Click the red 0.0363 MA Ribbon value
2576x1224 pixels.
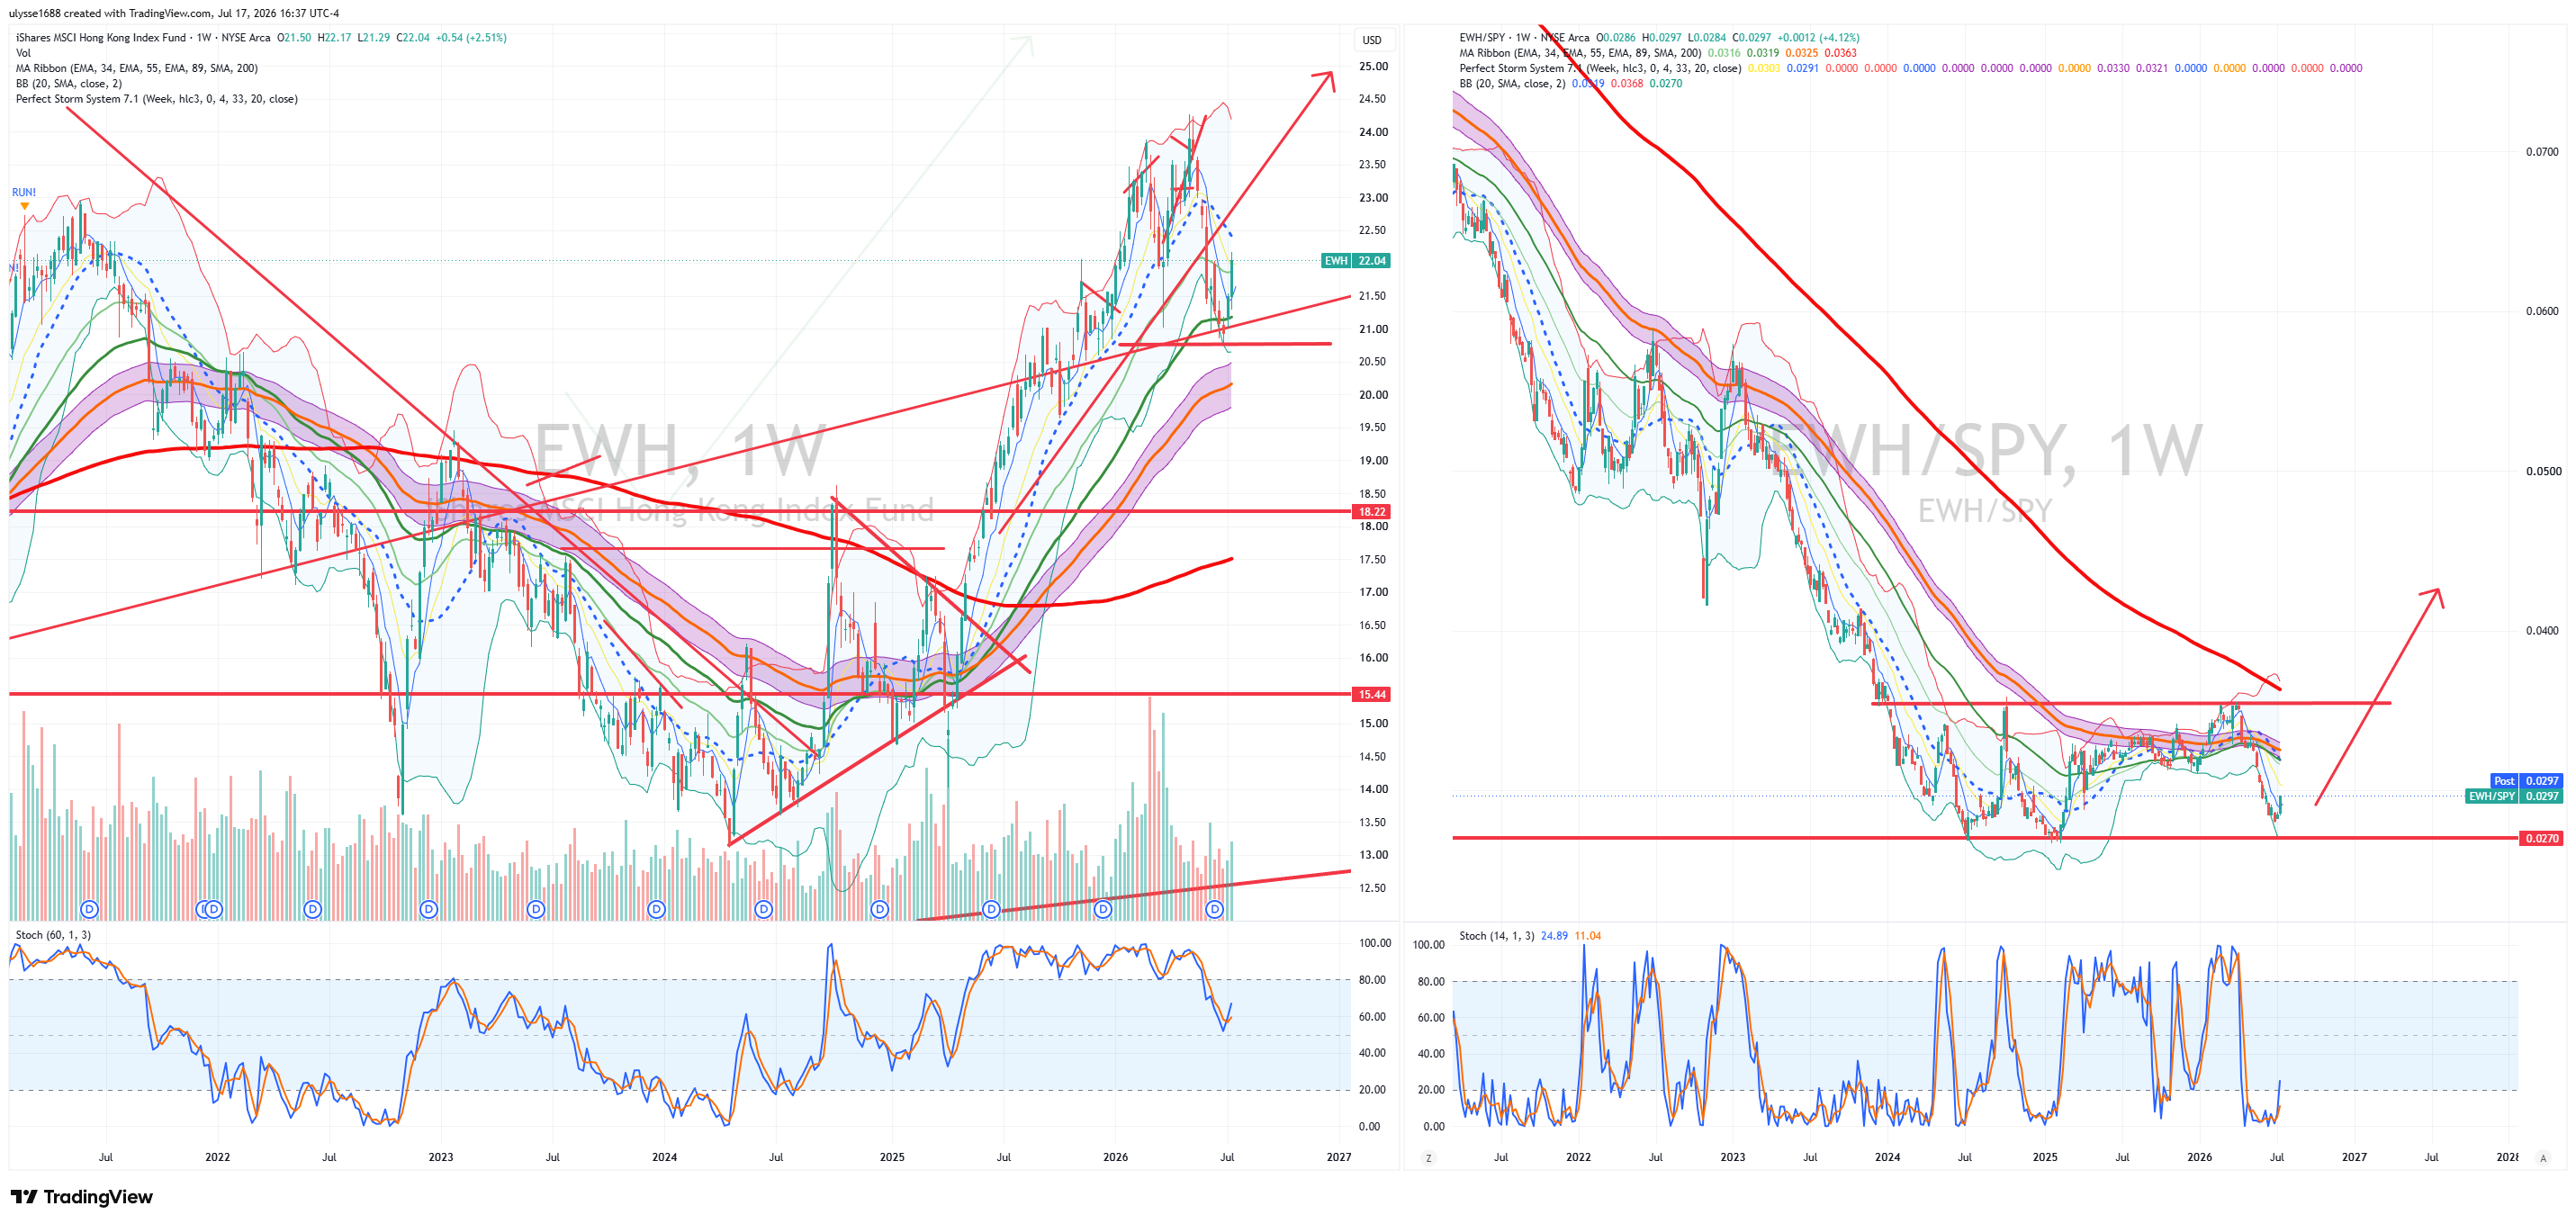click(x=1840, y=53)
